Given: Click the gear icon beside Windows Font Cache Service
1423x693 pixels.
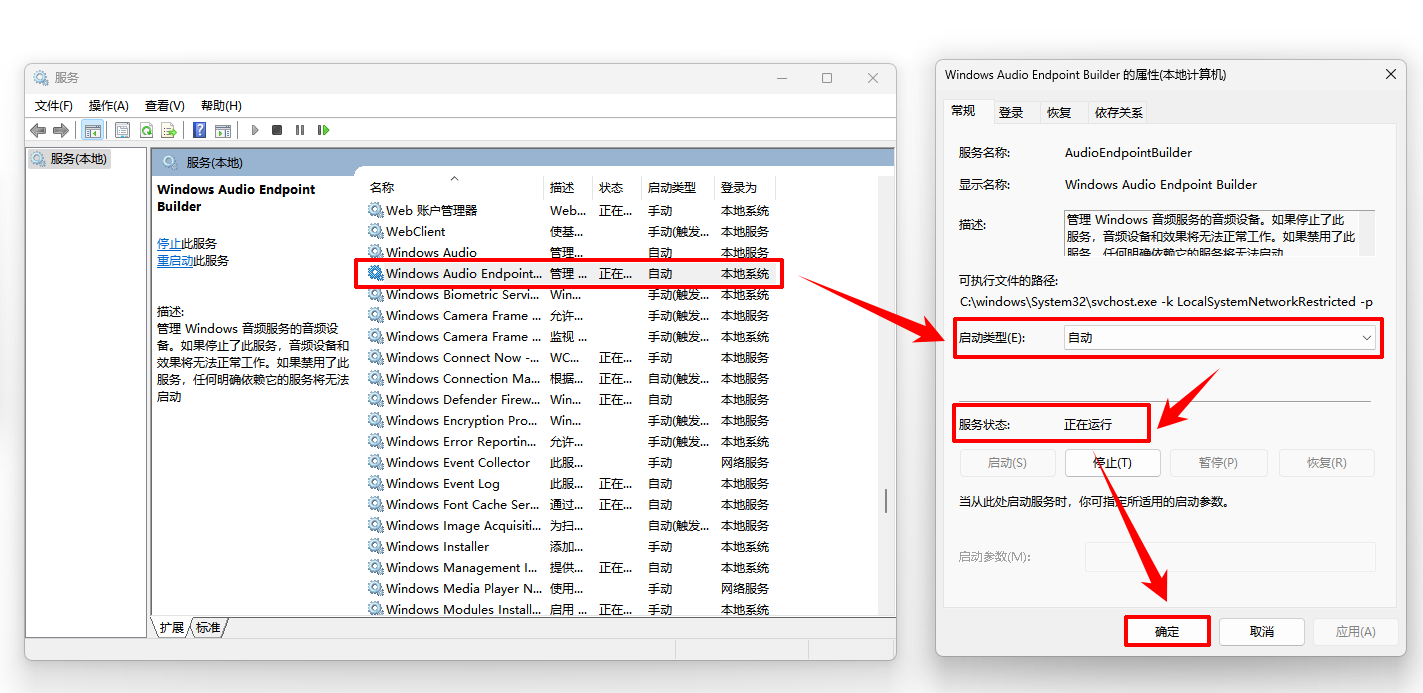Looking at the screenshot, I should (376, 504).
